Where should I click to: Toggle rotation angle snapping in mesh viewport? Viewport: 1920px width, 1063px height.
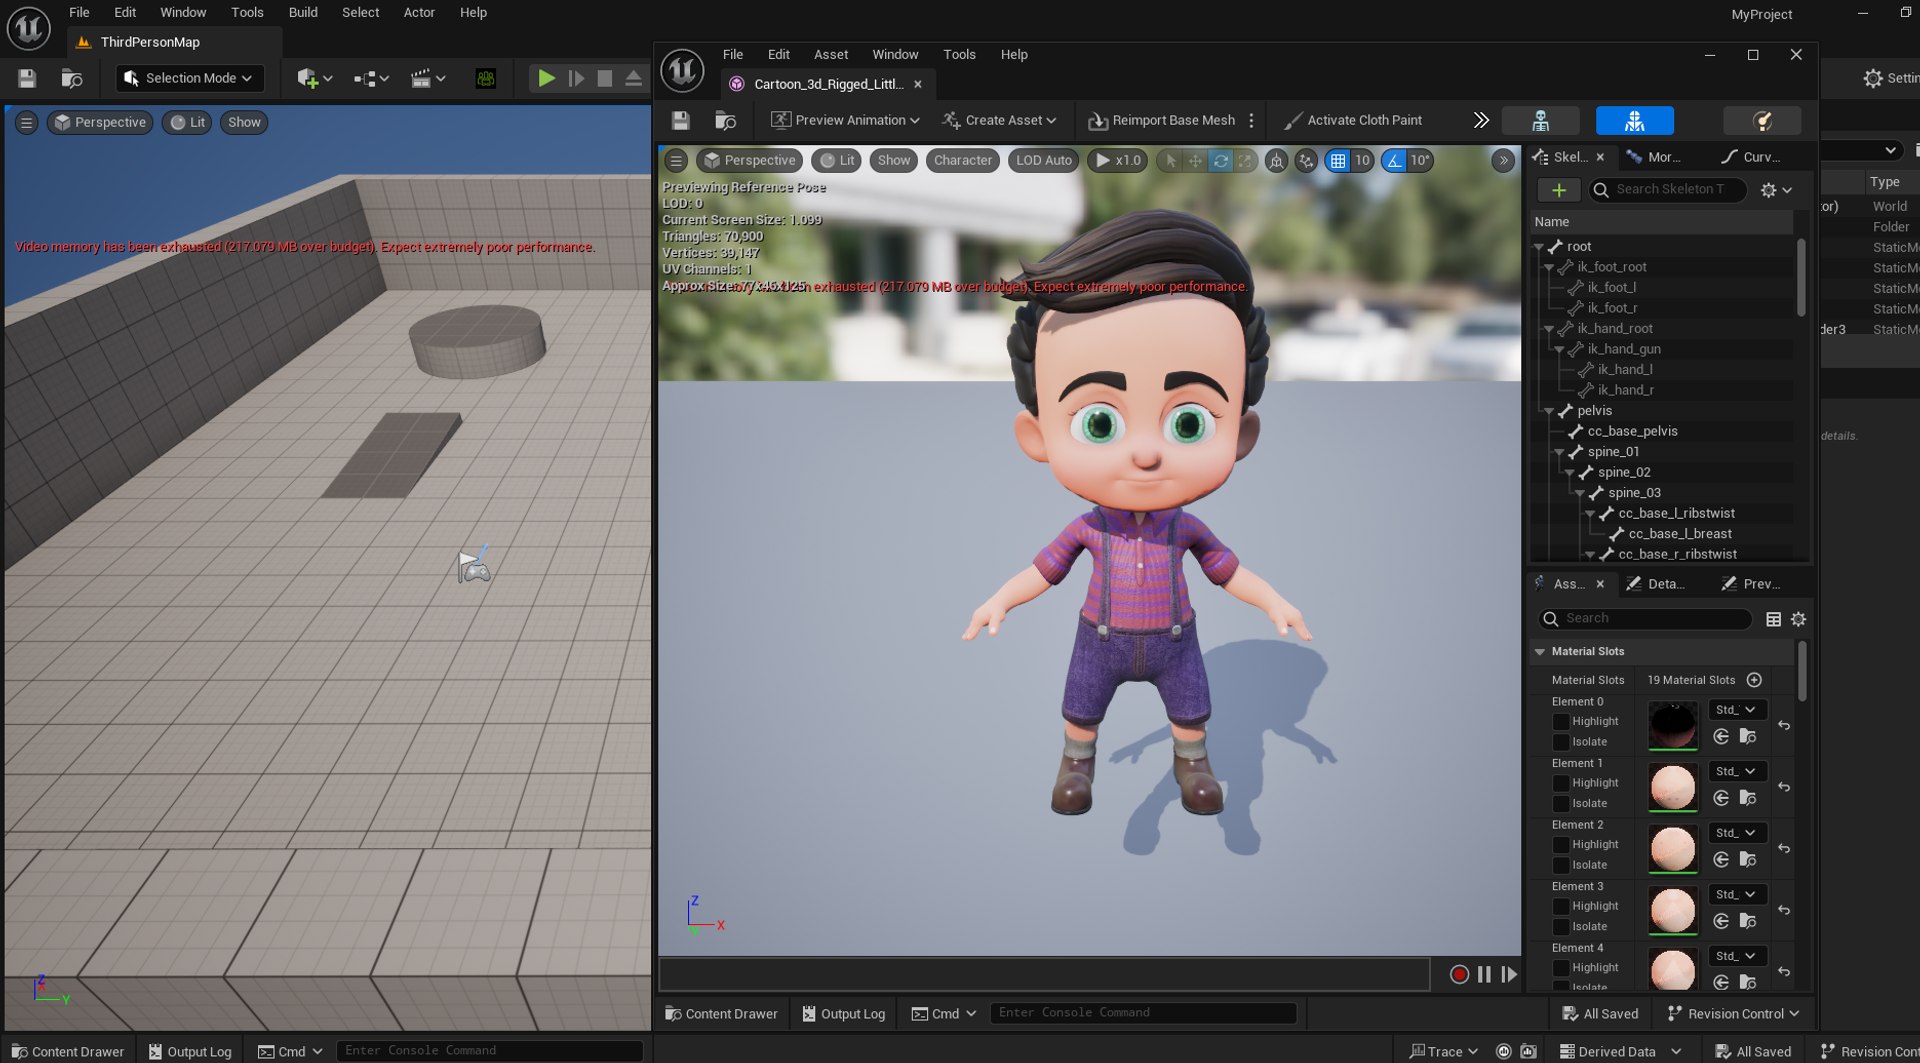pos(1394,160)
